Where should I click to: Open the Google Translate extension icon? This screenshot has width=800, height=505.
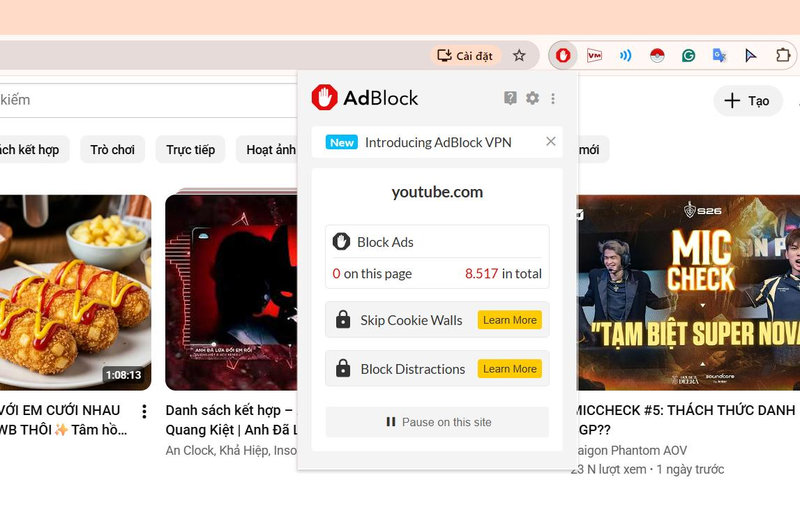(719, 55)
